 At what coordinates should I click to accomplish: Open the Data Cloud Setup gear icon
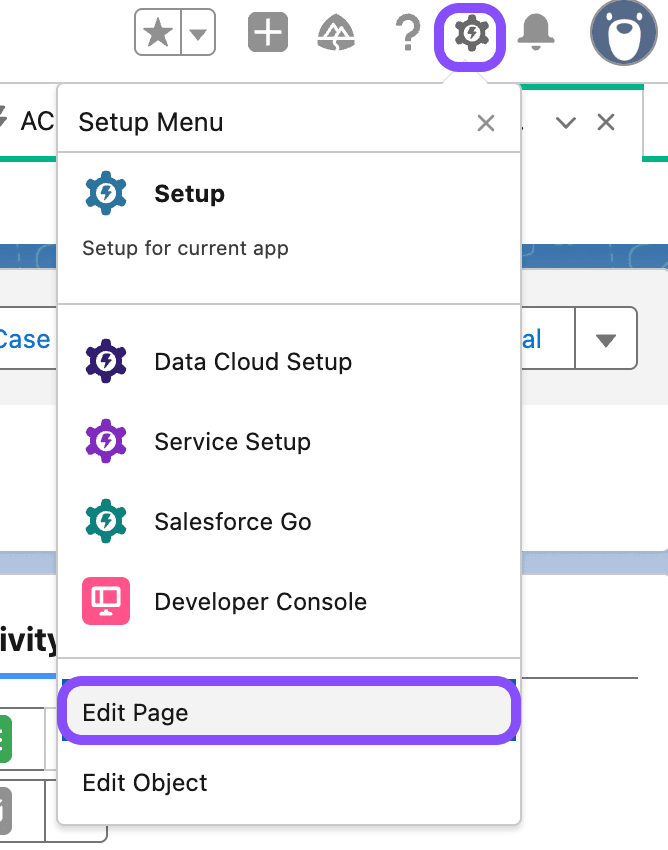[x=106, y=361]
